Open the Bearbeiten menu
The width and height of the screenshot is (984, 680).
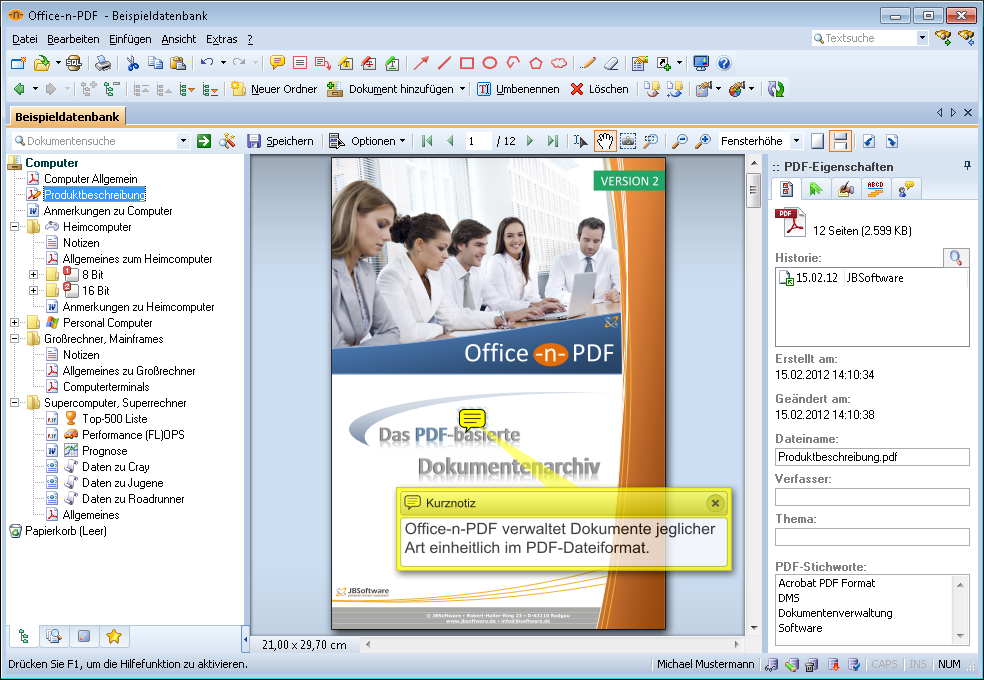(73, 39)
